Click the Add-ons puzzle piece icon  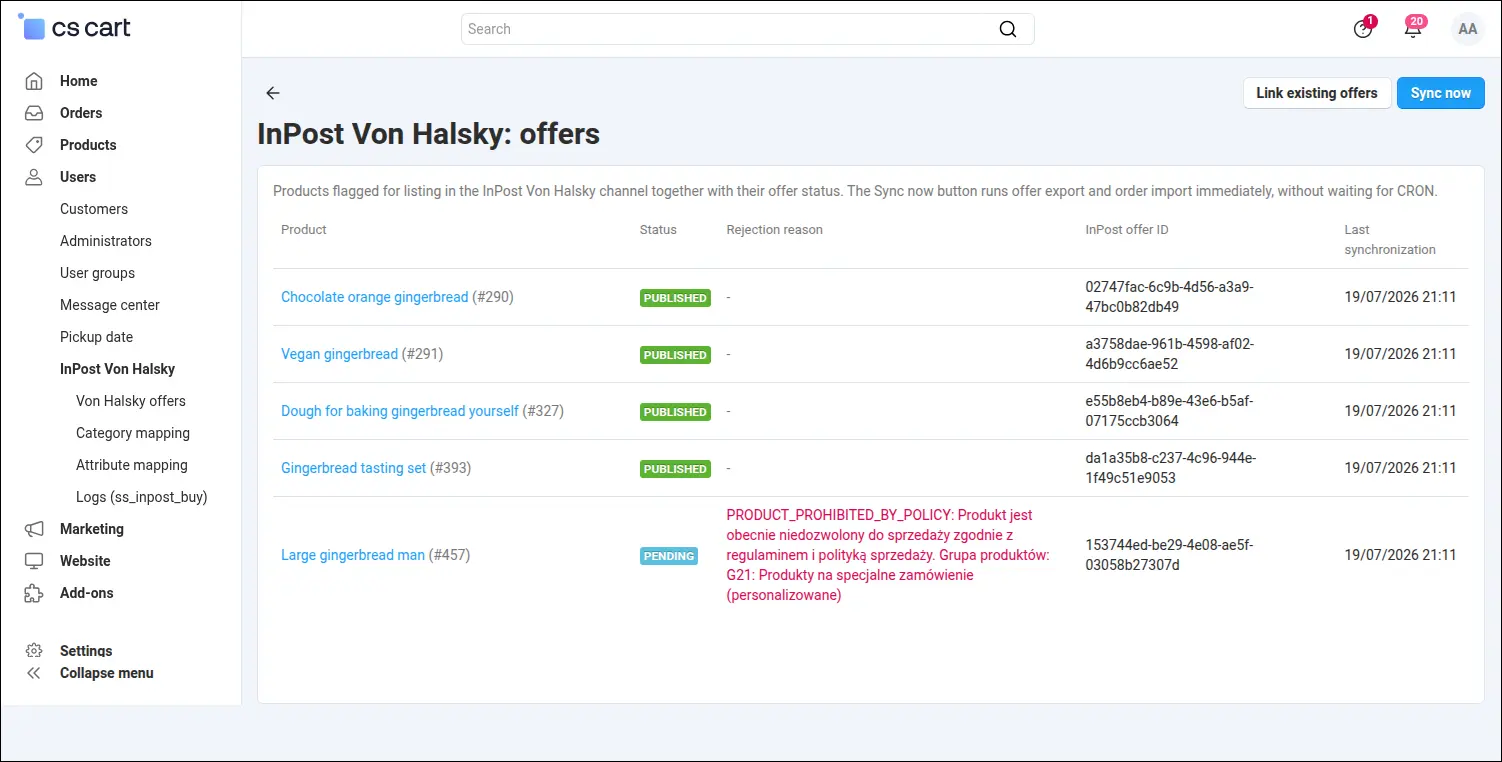tap(34, 593)
